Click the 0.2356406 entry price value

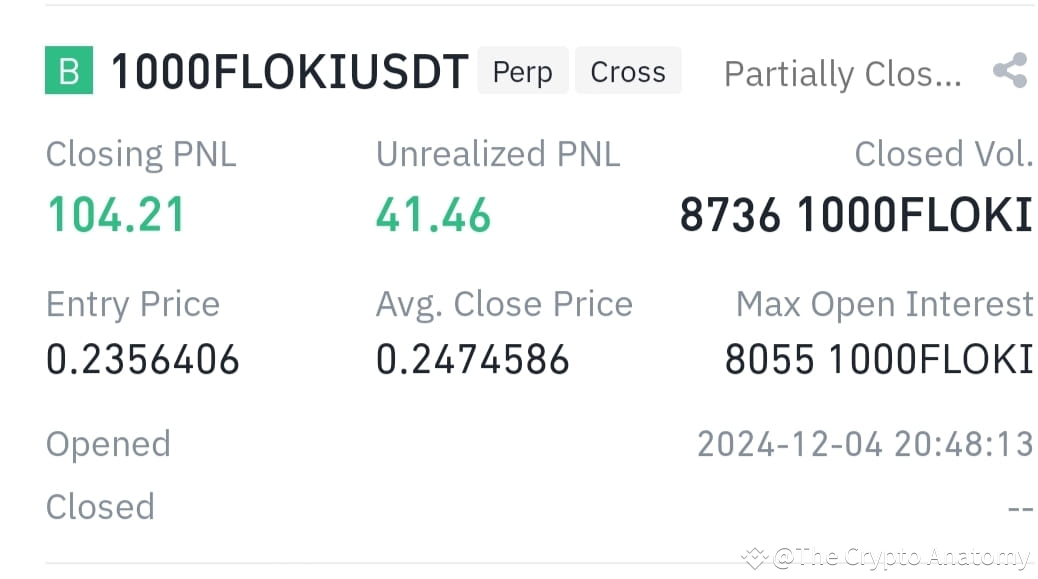tap(142, 360)
